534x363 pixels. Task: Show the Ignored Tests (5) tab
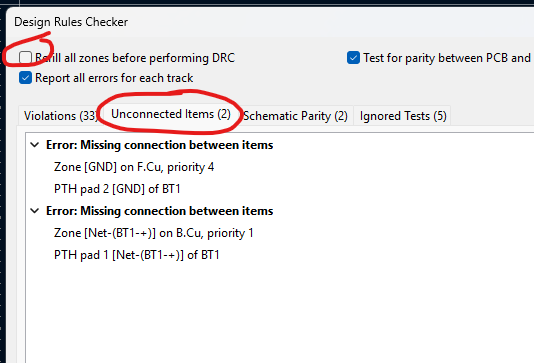pyautogui.click(x=403, y=116)
